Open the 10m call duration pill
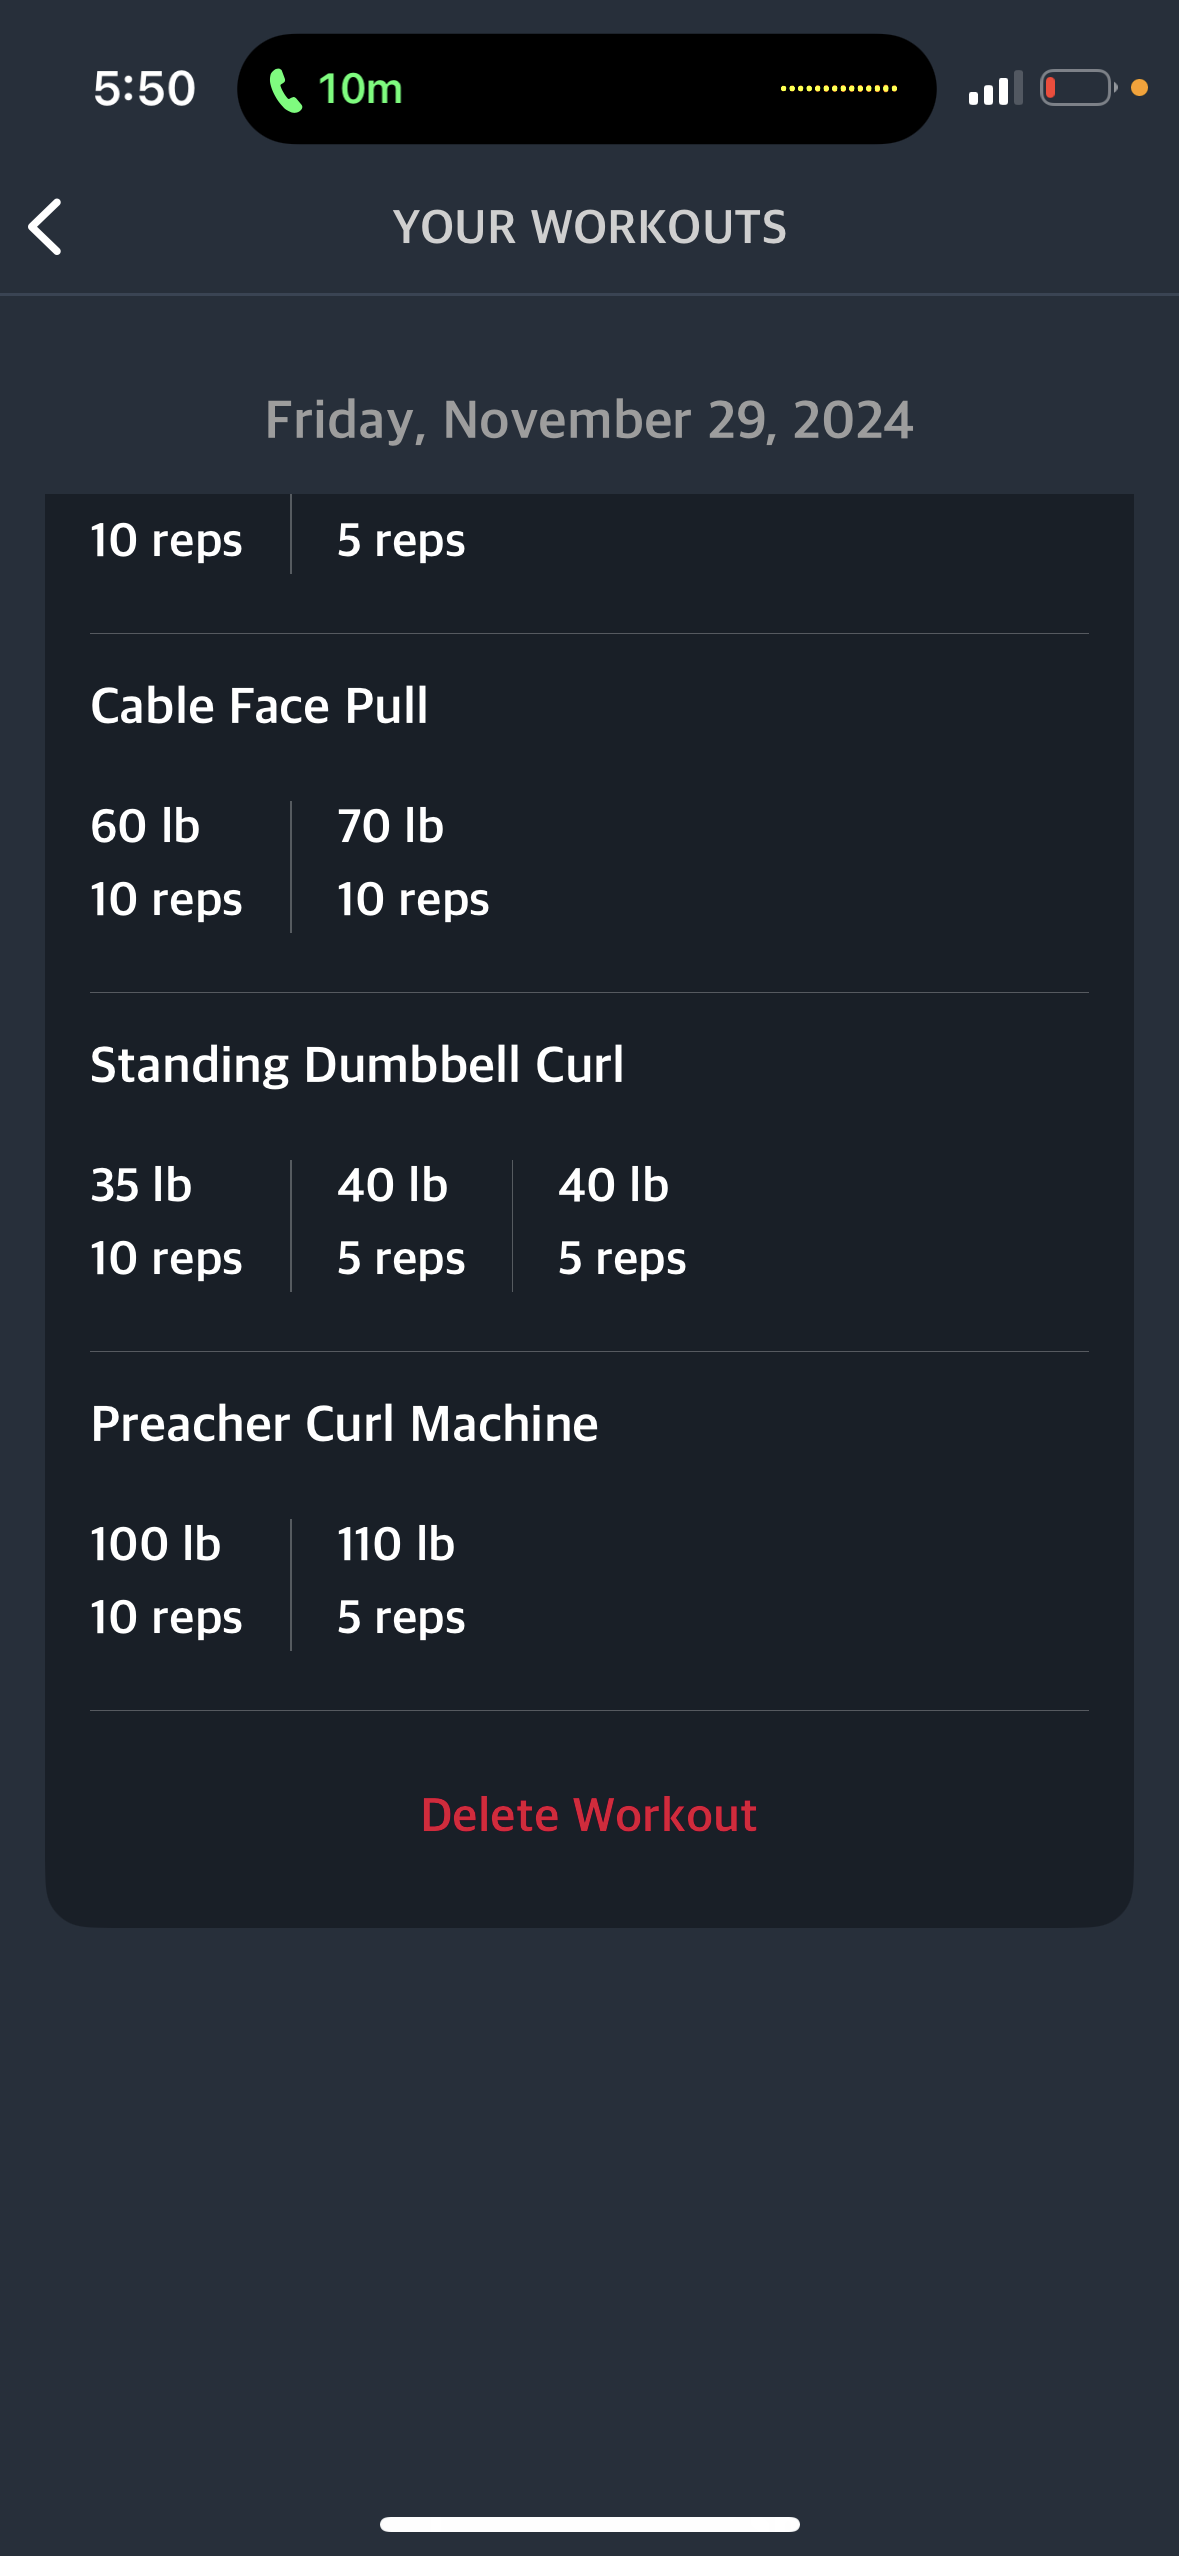1179x2556 pixels. 586,89
